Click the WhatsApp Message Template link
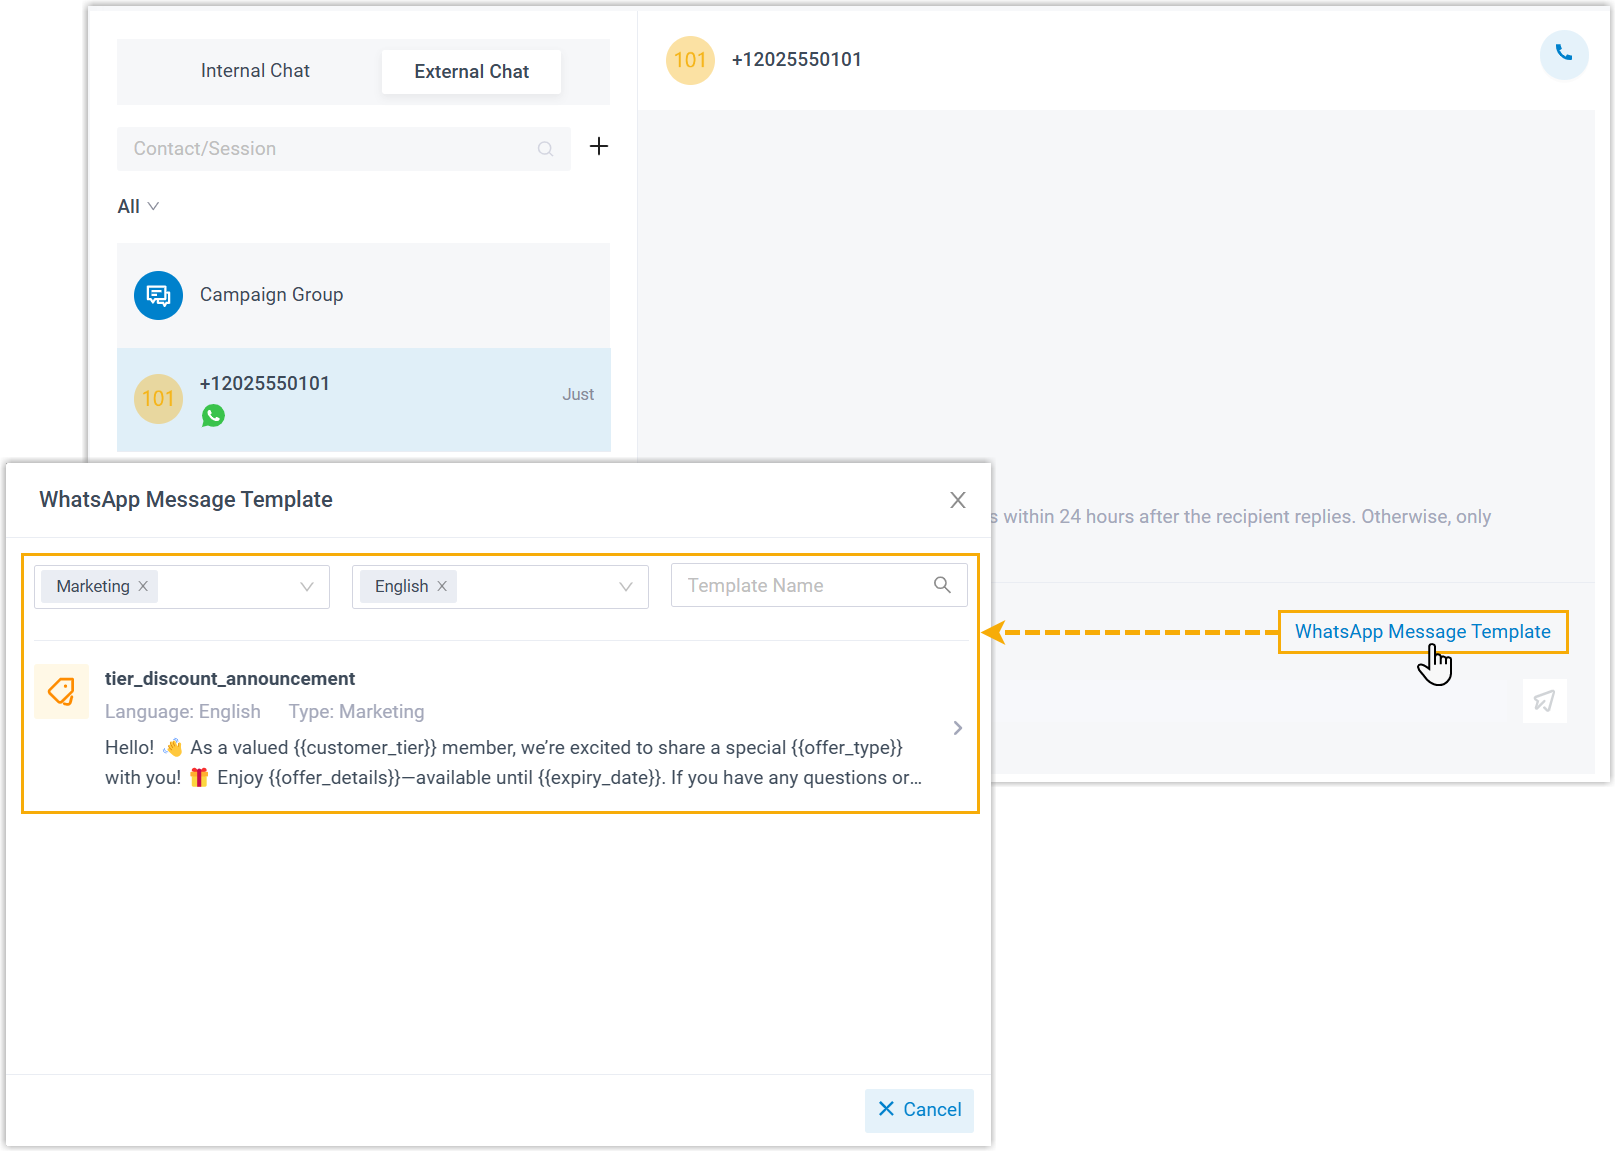Image resolution: width=1616 pixels, height=1152 pixels. coord(1422,632)
